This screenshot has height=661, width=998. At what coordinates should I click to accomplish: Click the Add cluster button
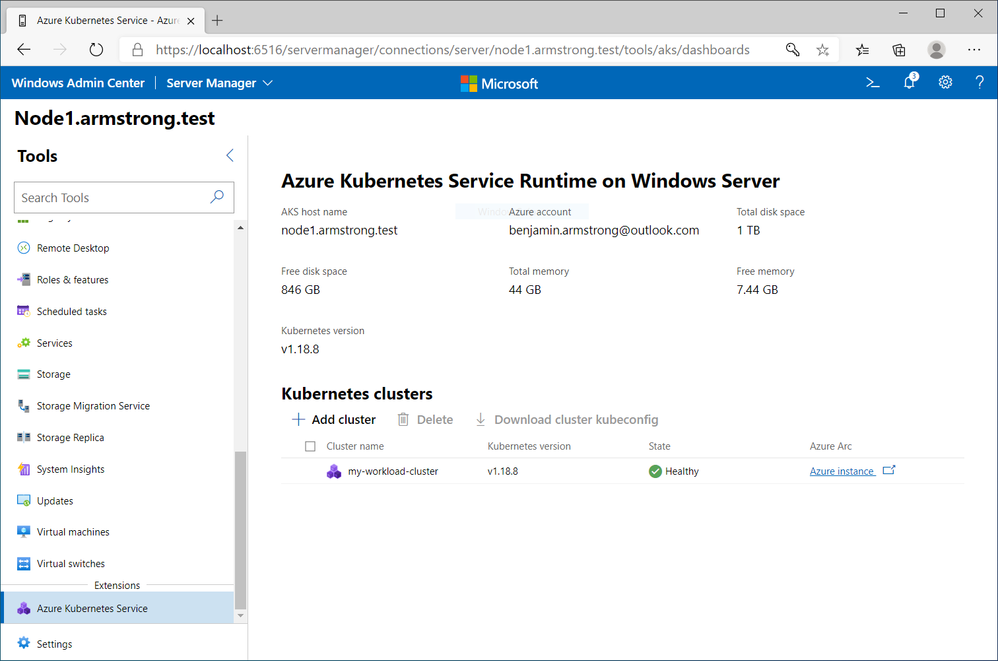tap(334, 420)
